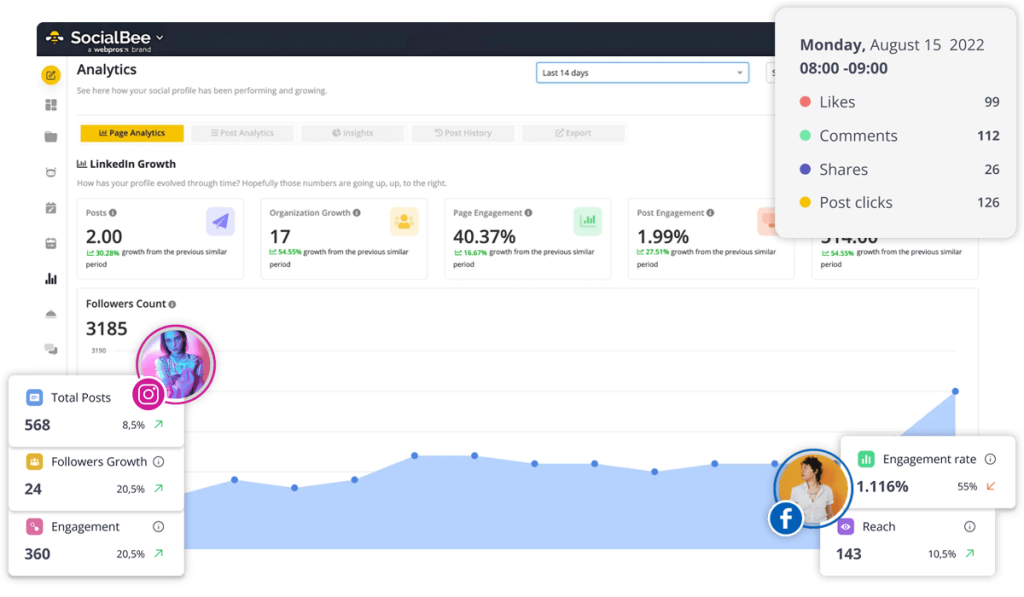Select the bar chart analytics sidebar icon
The width and height of the screenshot is (1024, 597).
click(x=51, y=279)
